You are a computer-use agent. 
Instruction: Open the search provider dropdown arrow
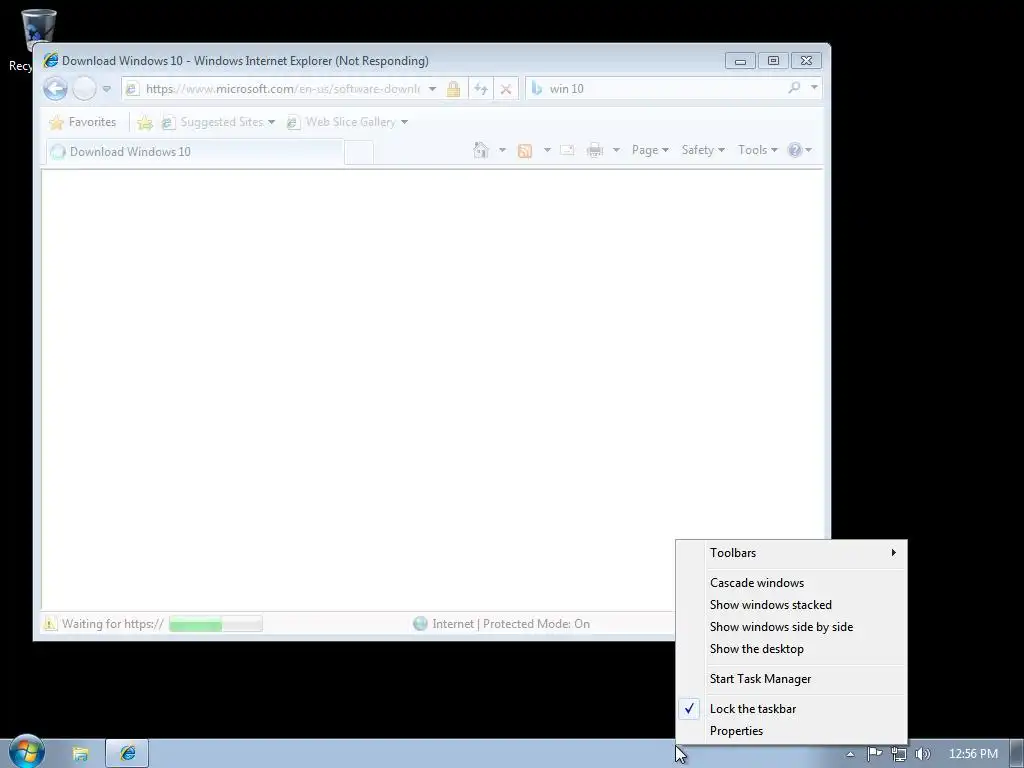tap(814, 88)
